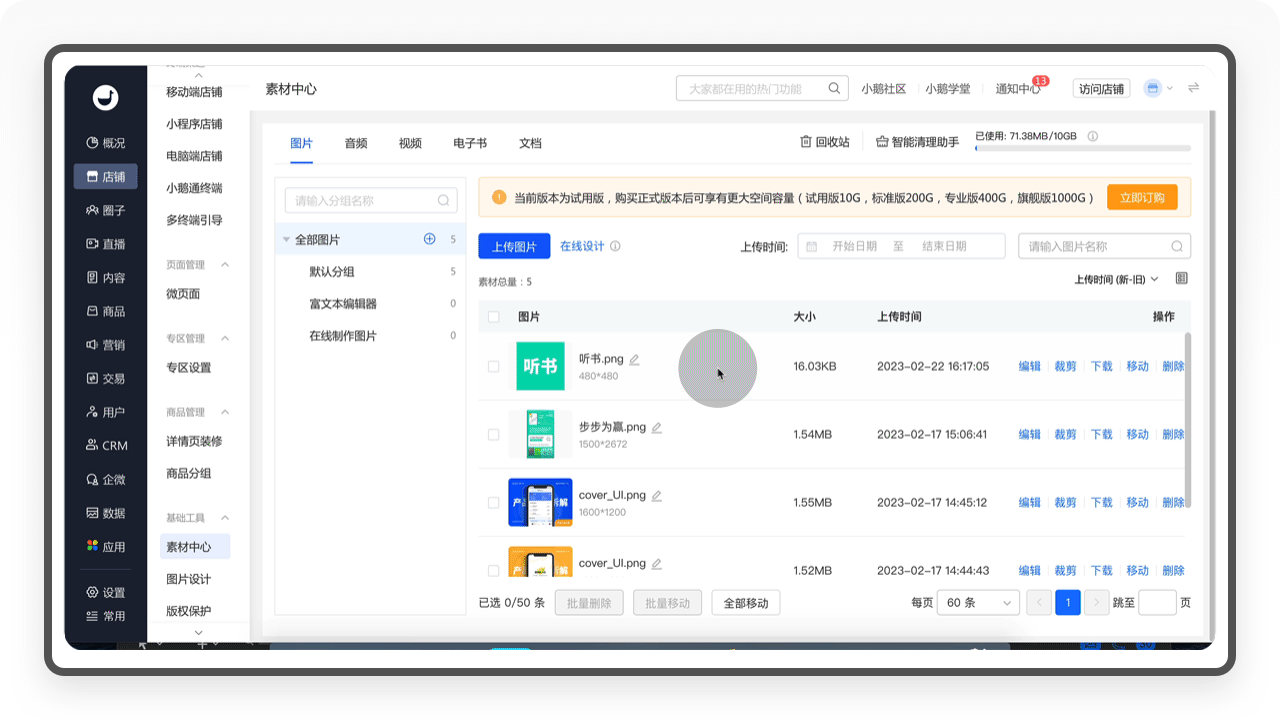
Task: Check the box for the 1.52MB cover_UI.png row
Action: [x=493, y=570]
